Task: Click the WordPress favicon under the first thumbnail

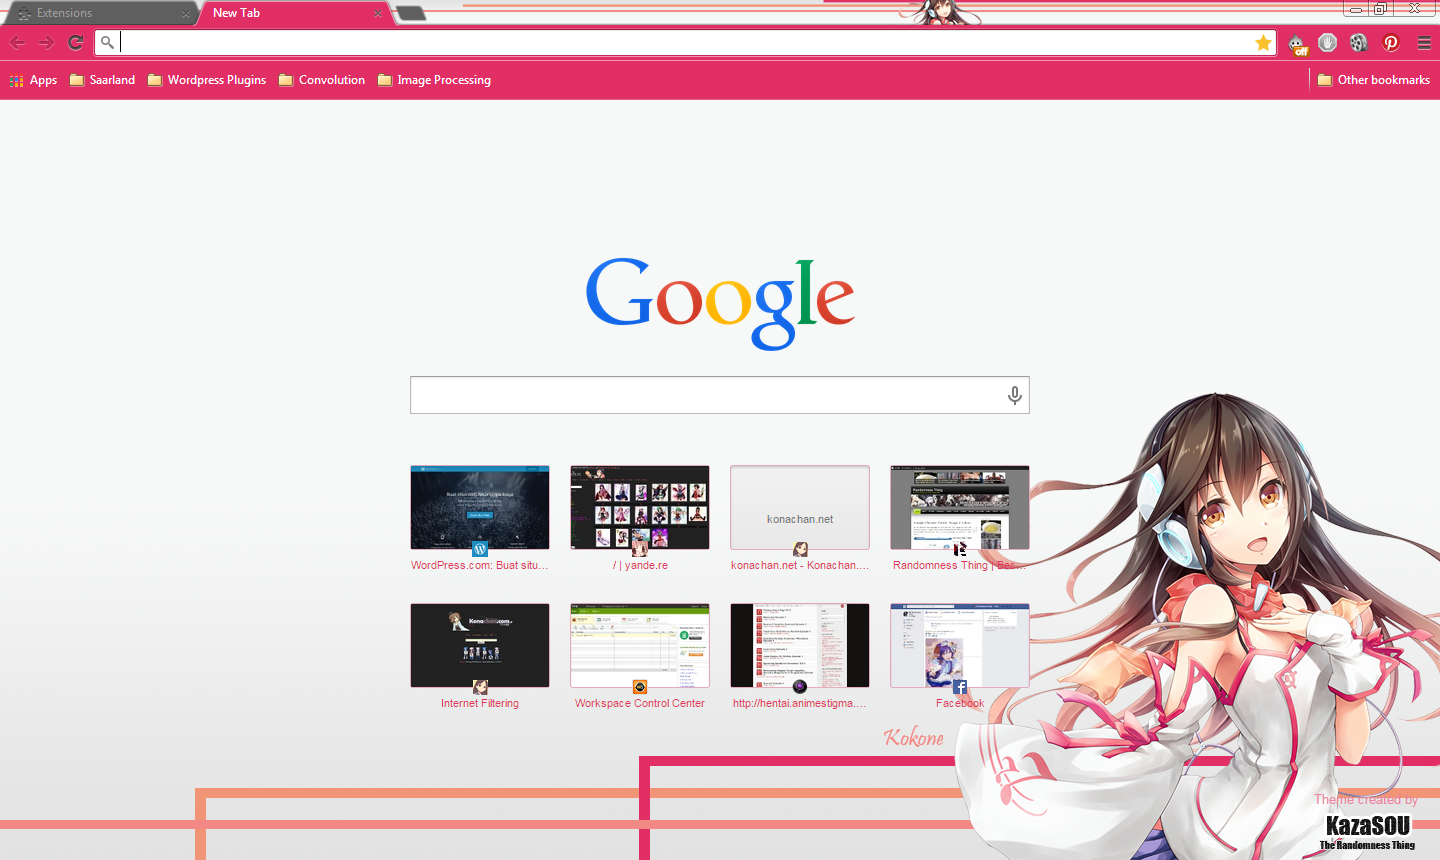Action: pyautogui.click(x=480, y=549)
